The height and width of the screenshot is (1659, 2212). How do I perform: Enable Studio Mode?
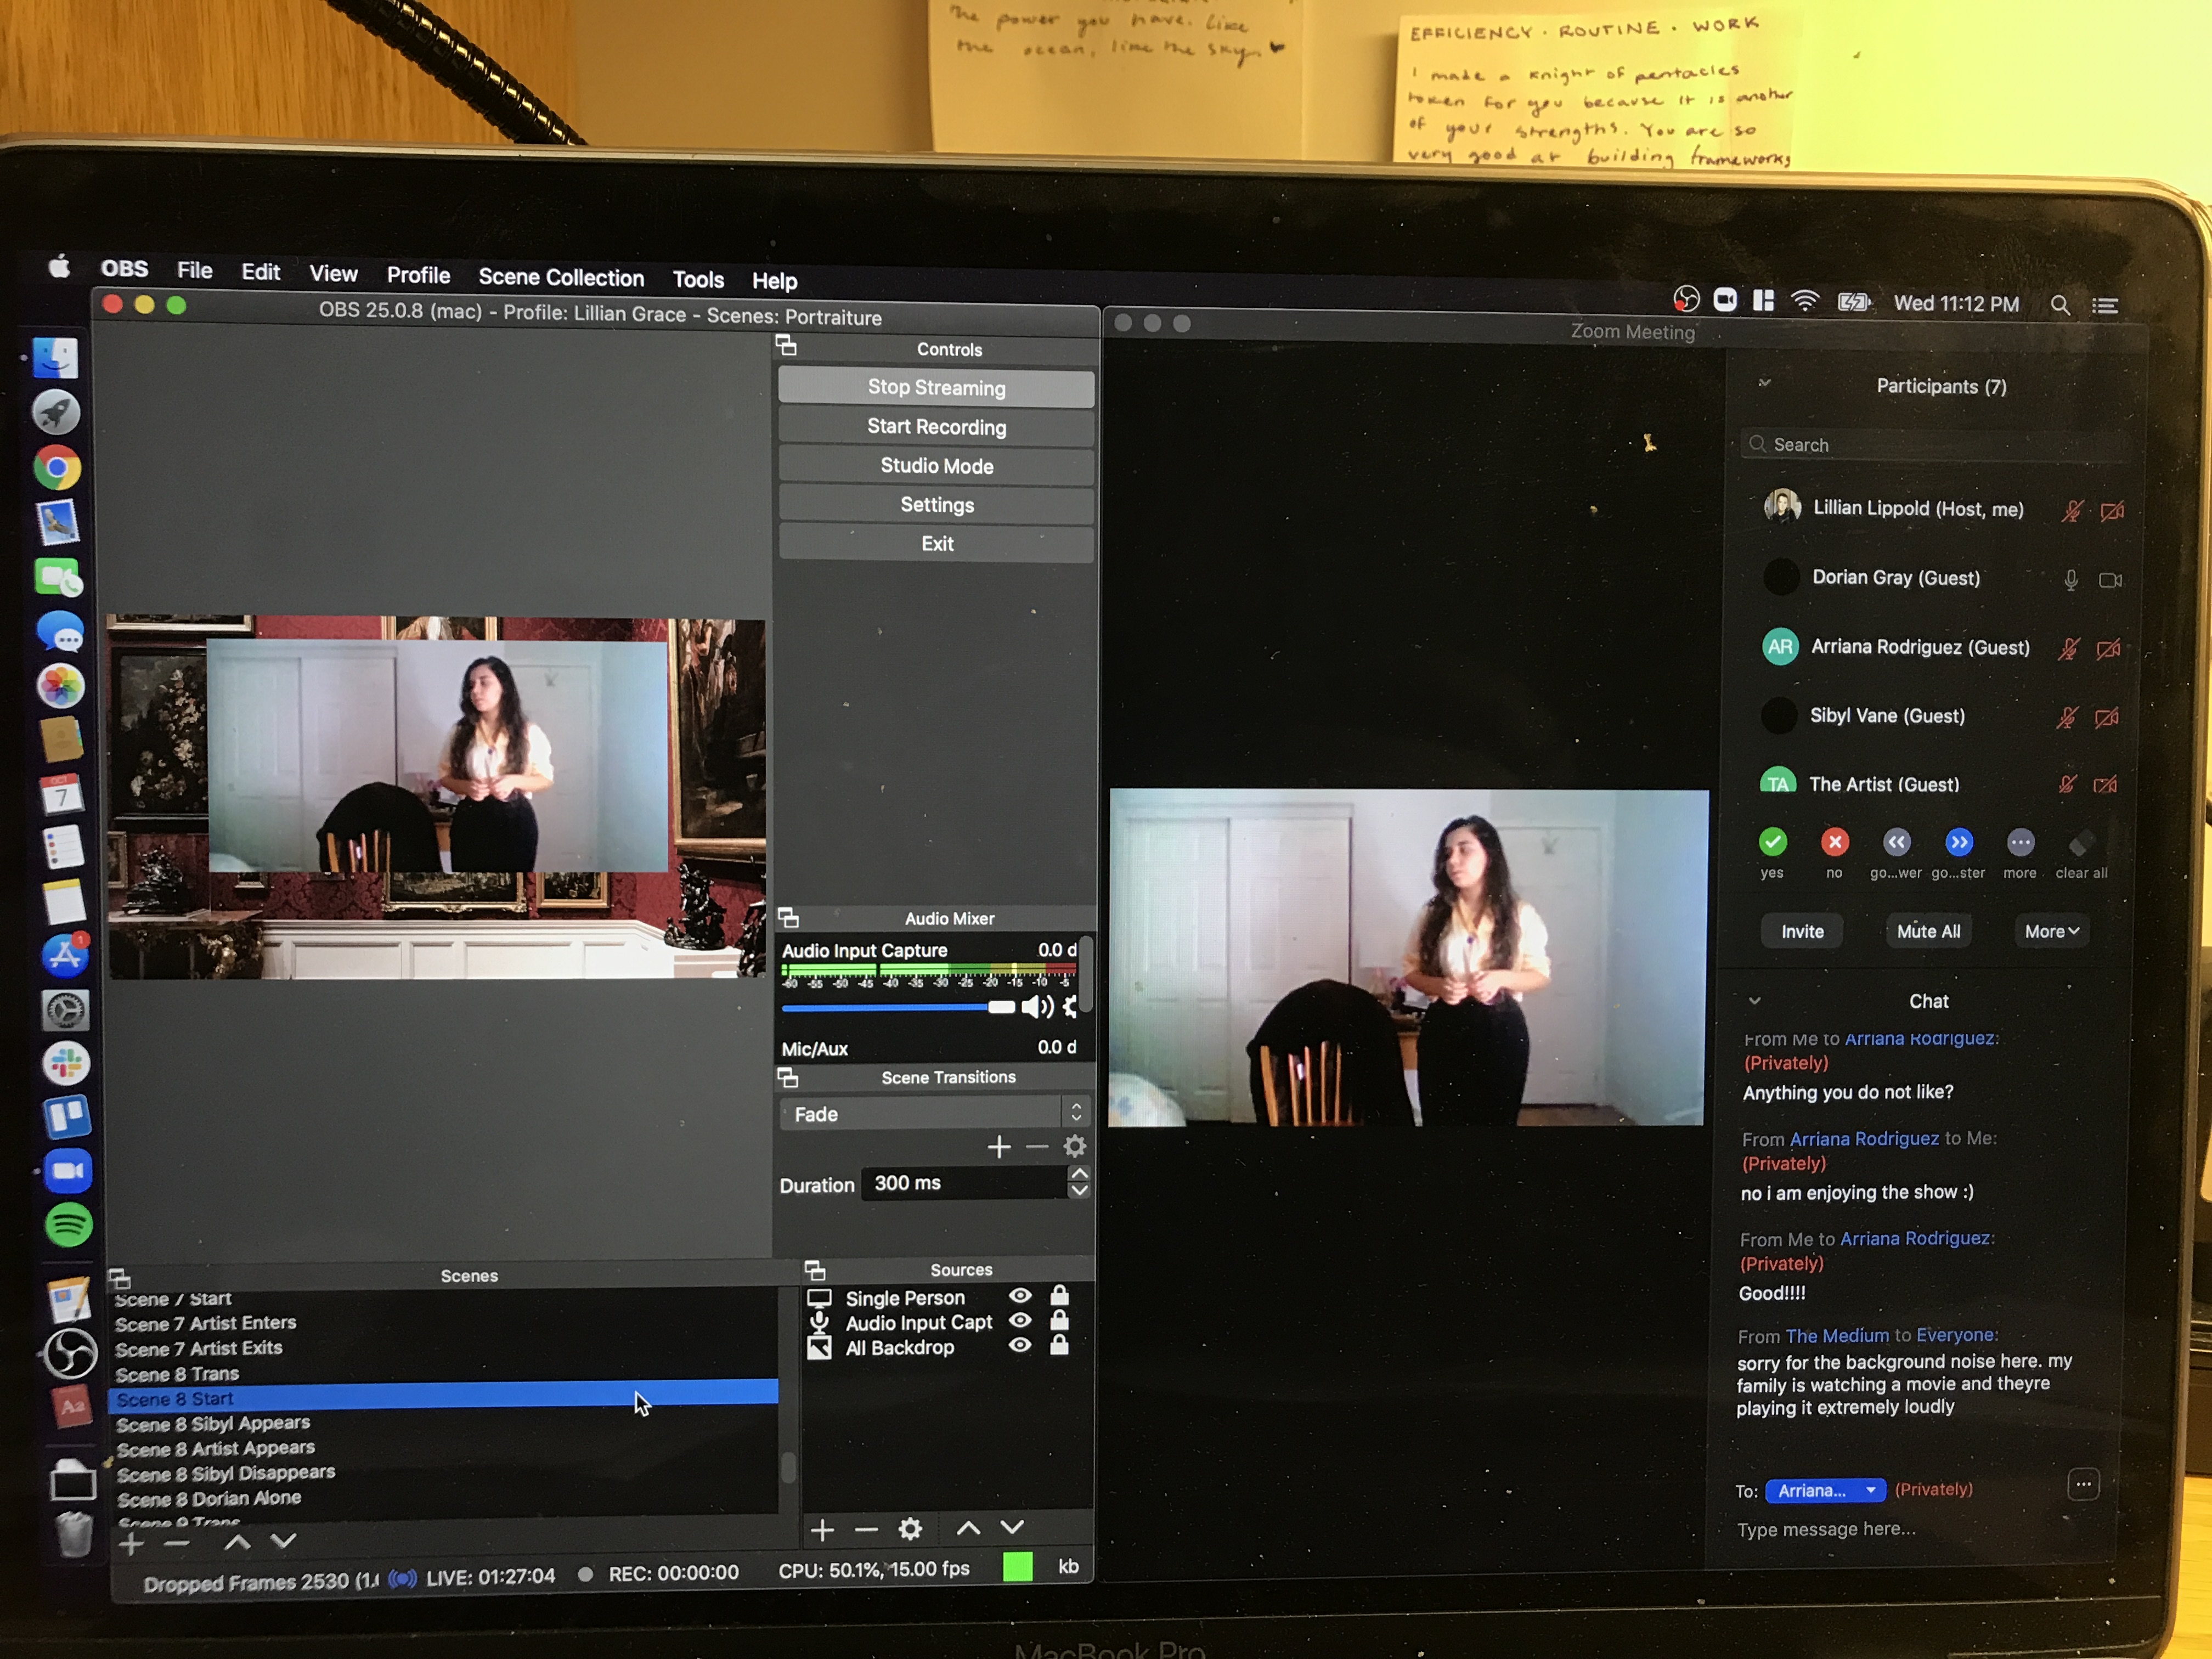(936, 466)
